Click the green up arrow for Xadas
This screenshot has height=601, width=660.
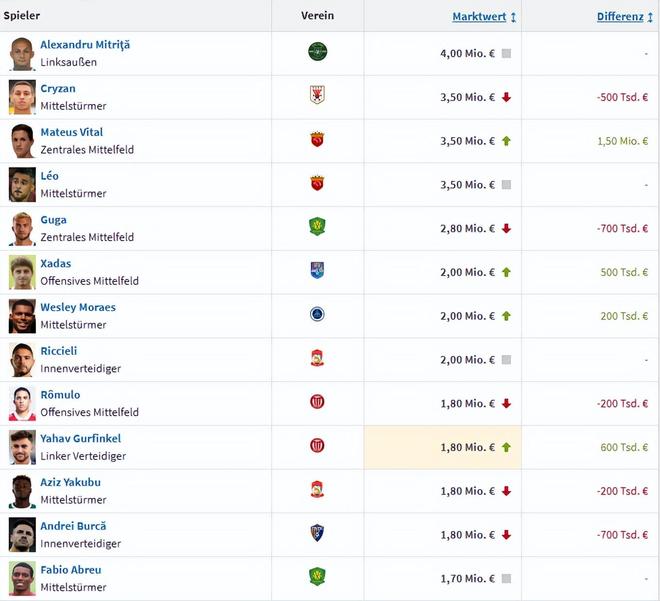506,272
